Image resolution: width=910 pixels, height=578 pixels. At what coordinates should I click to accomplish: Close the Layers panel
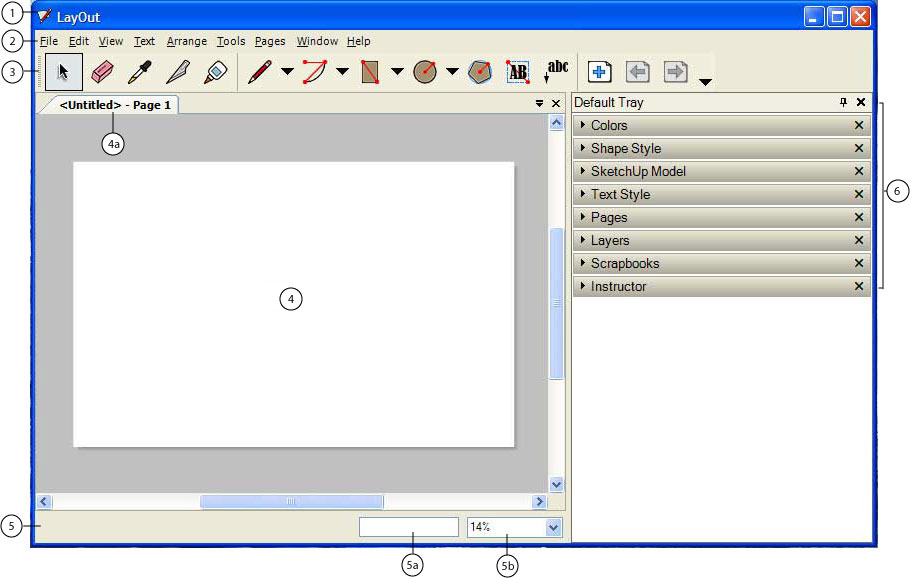(x=859, y=240)
